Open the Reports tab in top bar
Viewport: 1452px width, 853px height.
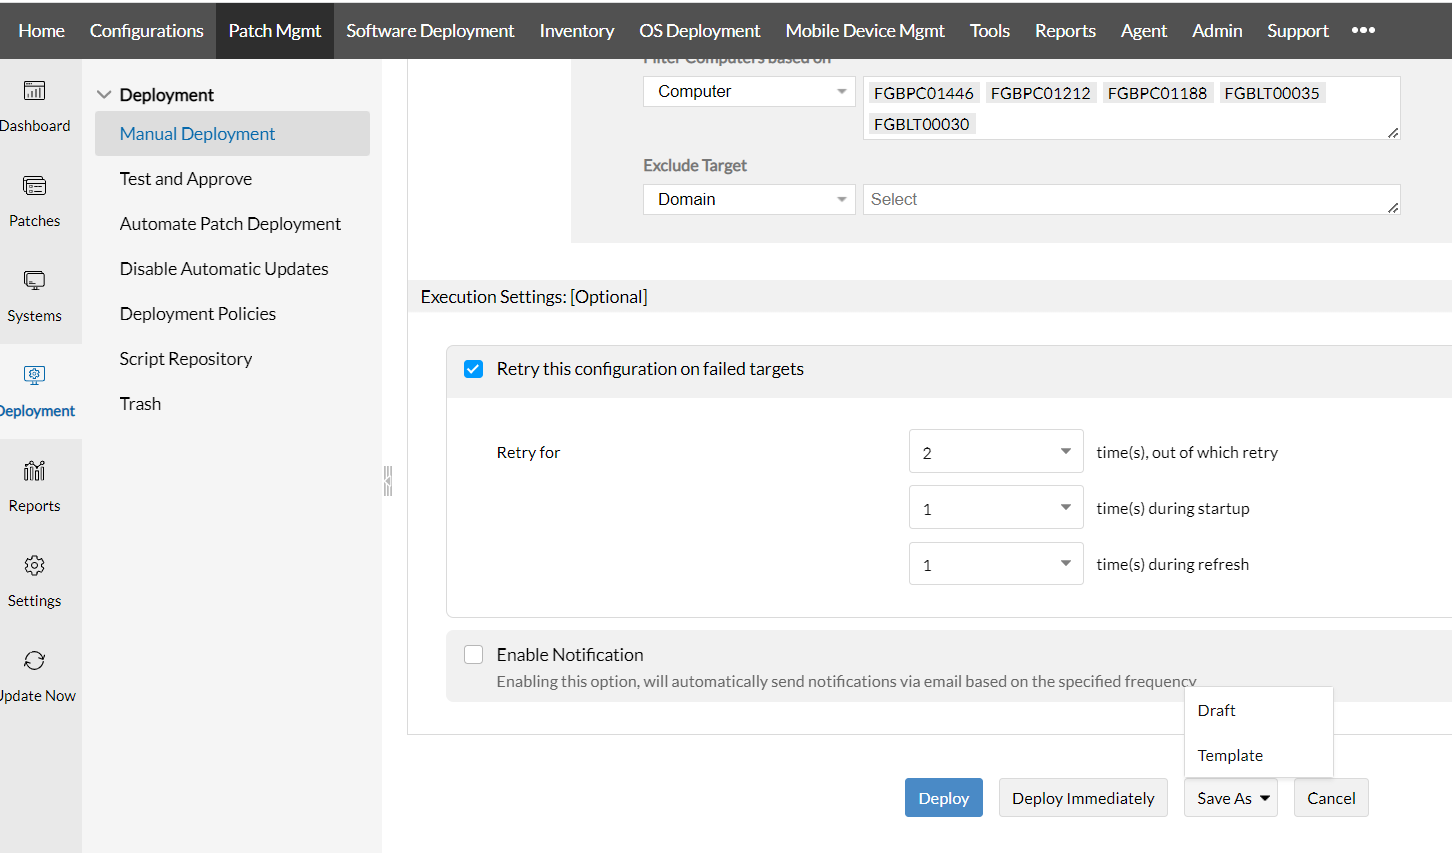[1065, 30]
